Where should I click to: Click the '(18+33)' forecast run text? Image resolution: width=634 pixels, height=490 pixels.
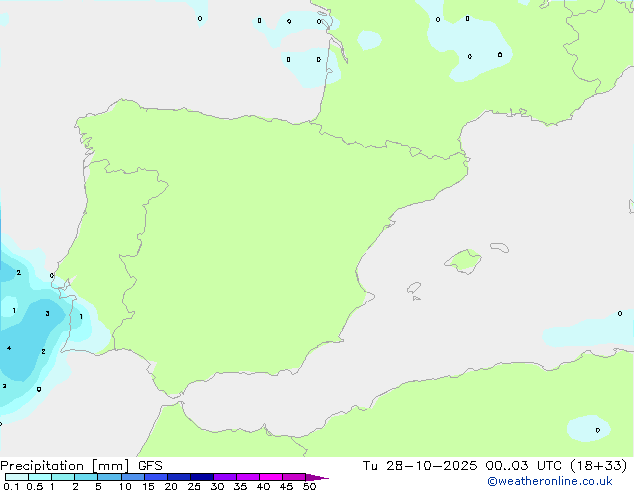click(x=598, y=466)
